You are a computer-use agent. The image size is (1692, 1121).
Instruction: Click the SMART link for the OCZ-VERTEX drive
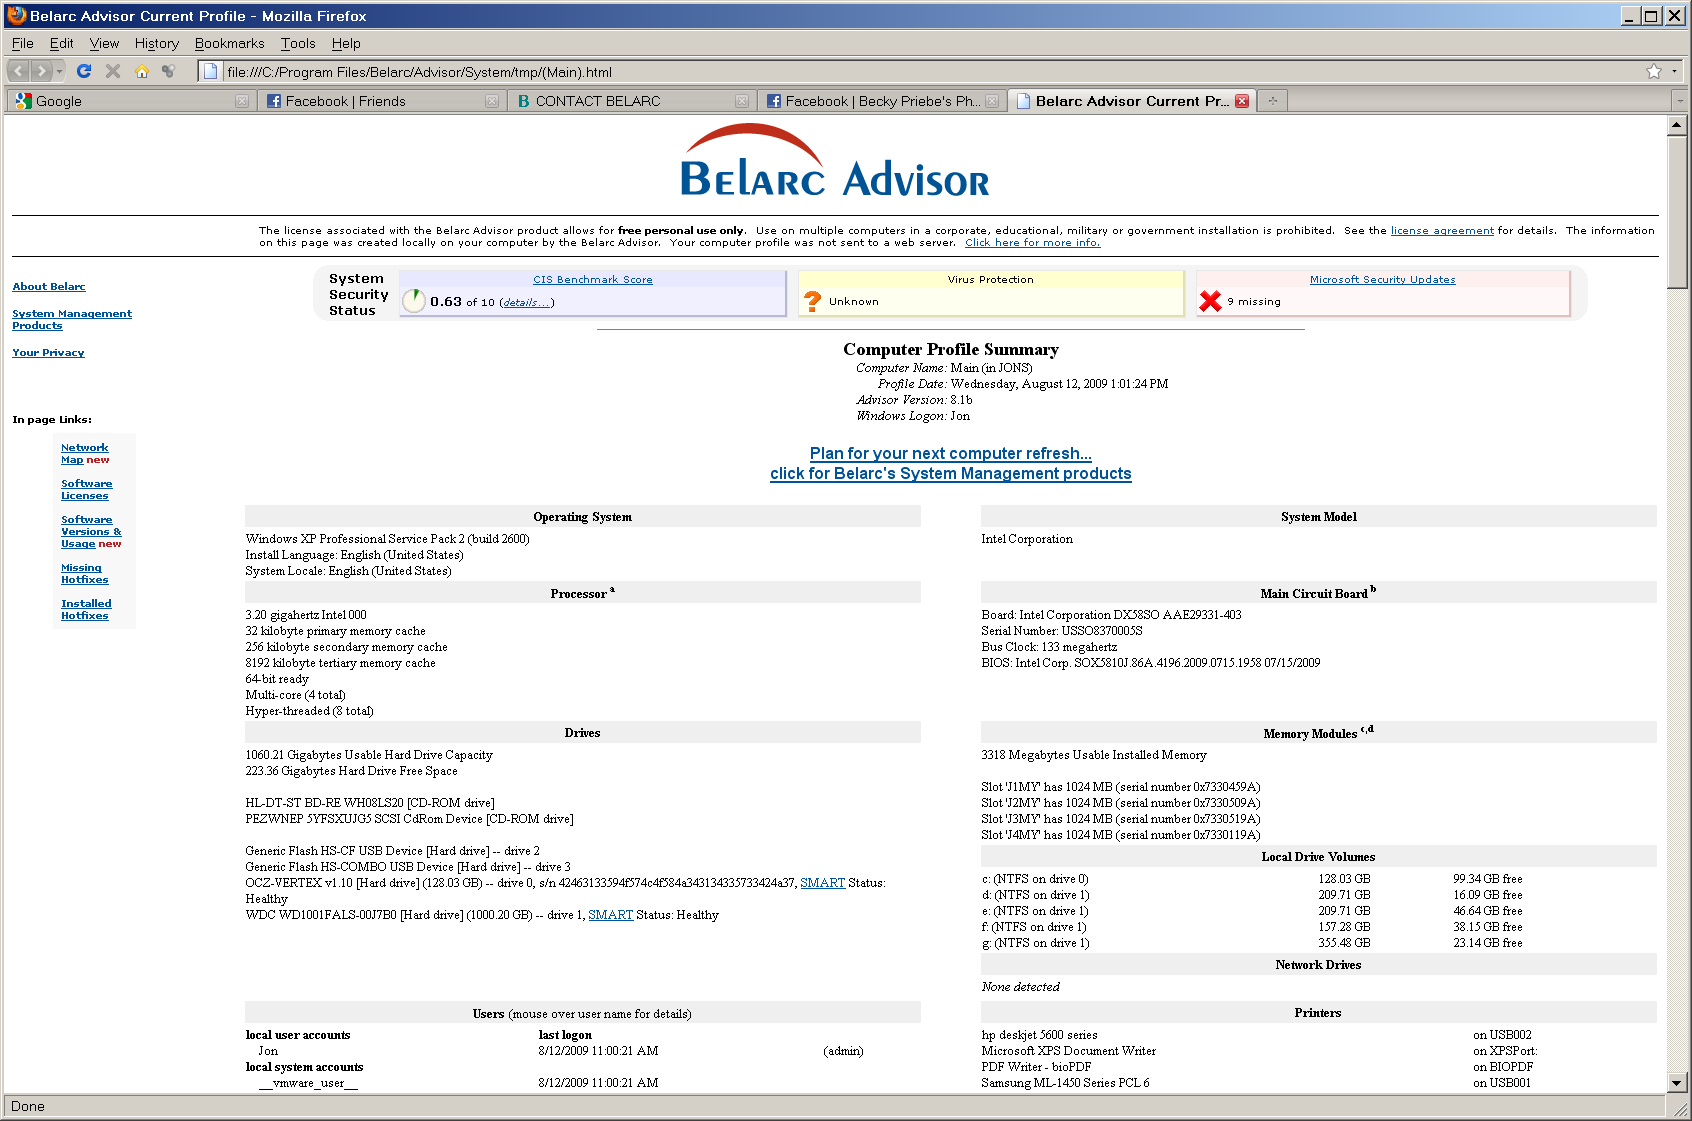click(x=822, y=882)
